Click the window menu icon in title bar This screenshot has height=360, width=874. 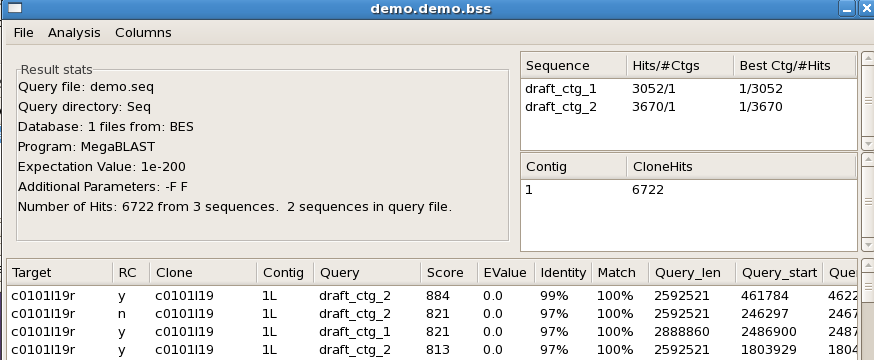coord(15,8)
